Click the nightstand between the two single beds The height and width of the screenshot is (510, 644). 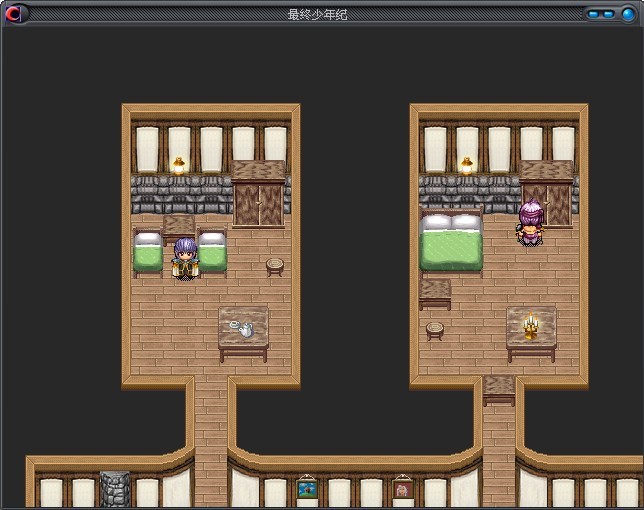tap(179, 230)
